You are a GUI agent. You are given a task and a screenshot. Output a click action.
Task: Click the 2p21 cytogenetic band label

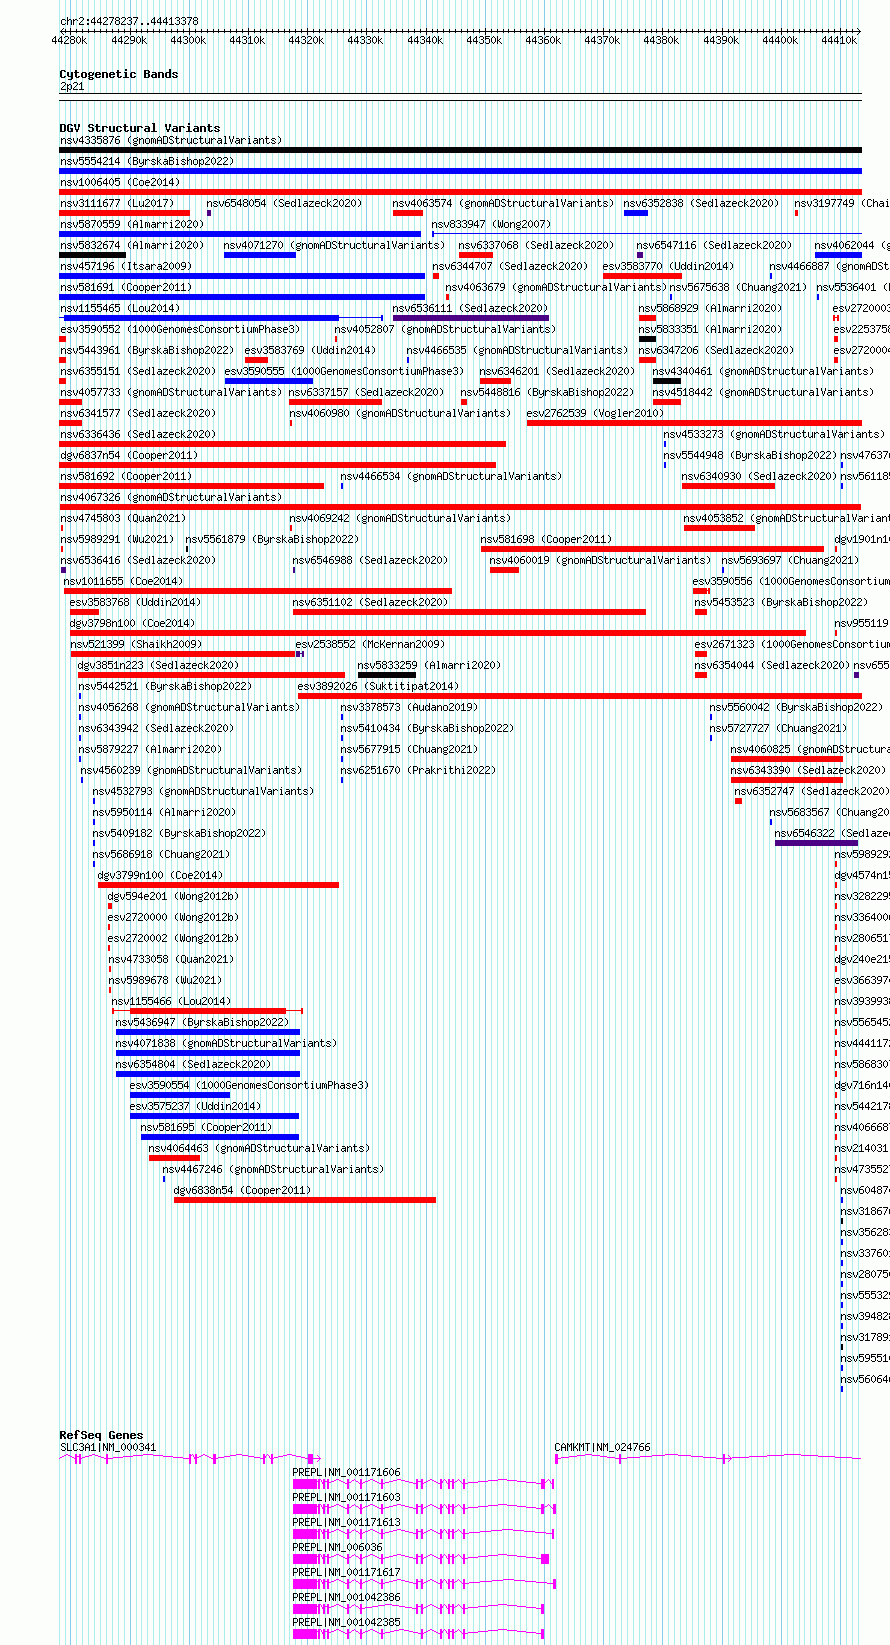pos(72,86)
